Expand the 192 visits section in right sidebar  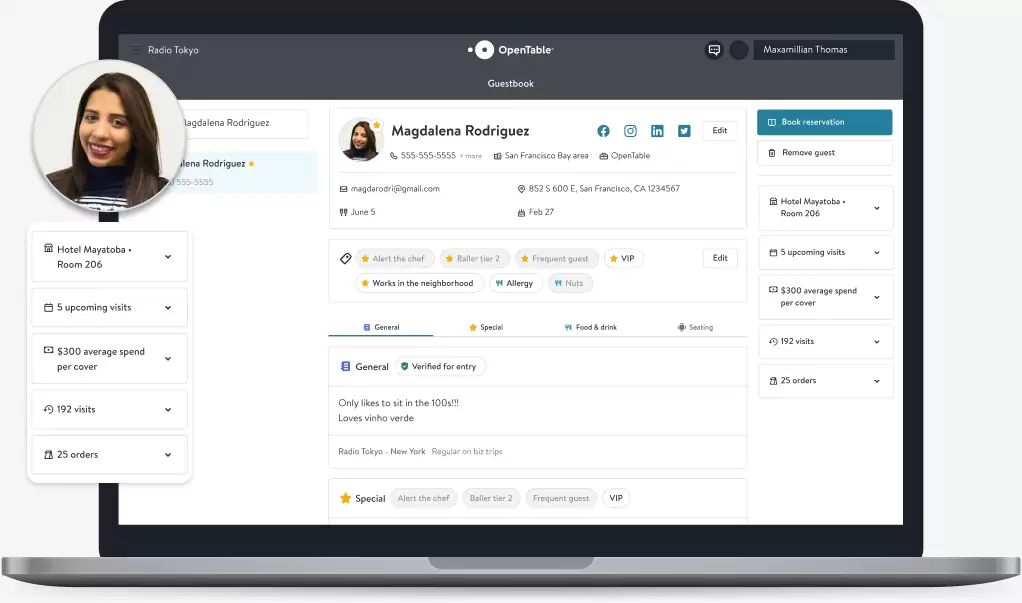(x=825, y=341)
